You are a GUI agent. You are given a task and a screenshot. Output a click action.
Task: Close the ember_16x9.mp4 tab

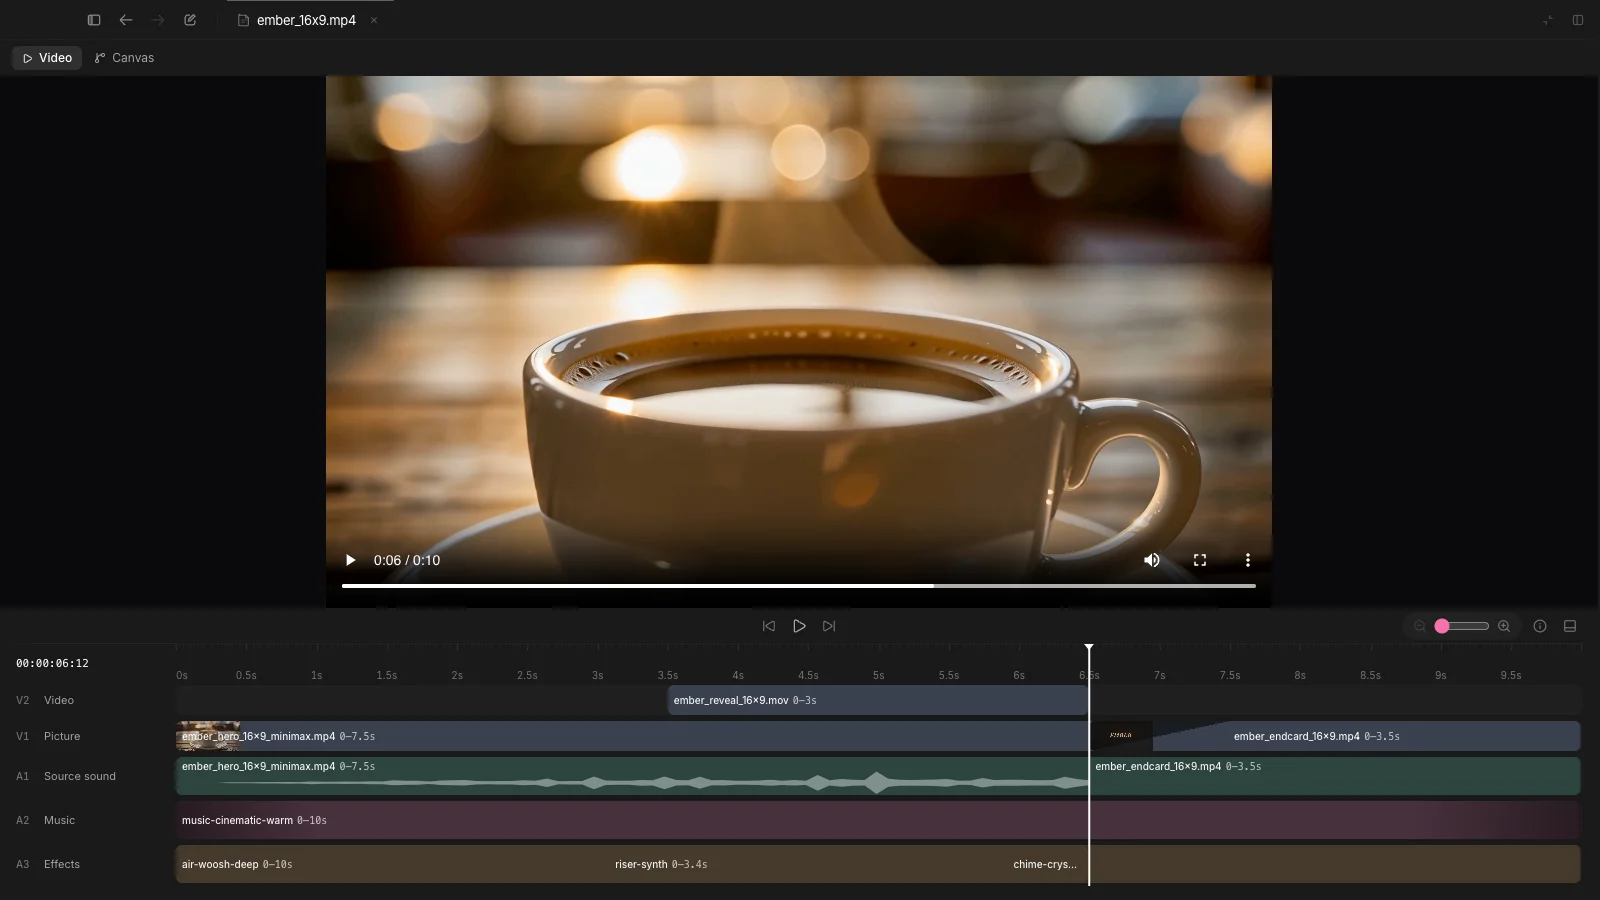374,20
